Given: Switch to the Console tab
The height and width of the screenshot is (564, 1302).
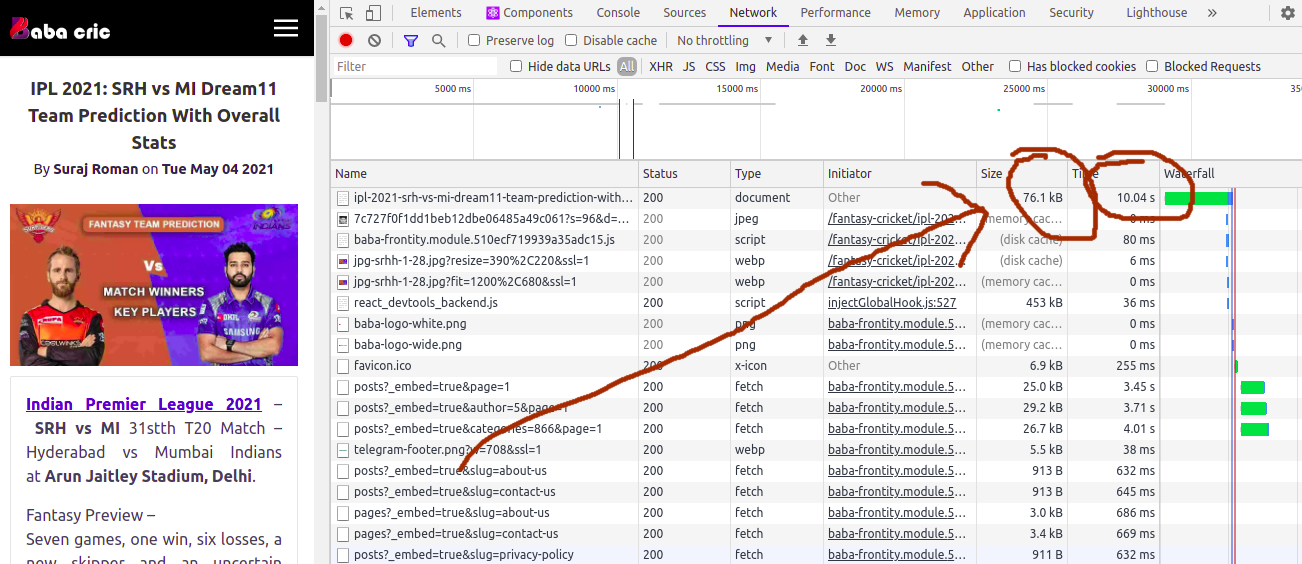Looking at the screenshot, I should coord(618,13).
